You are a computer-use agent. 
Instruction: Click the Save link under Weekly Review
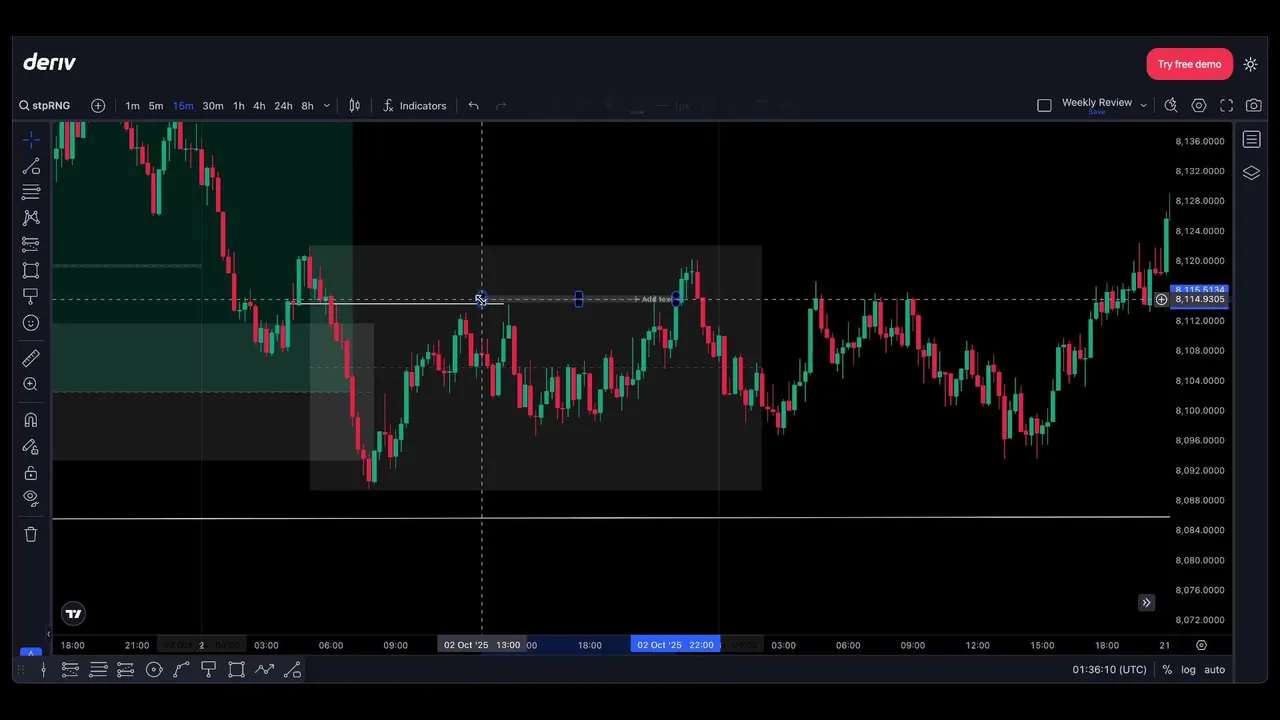pyautogui.click(x=1097, y=113)
